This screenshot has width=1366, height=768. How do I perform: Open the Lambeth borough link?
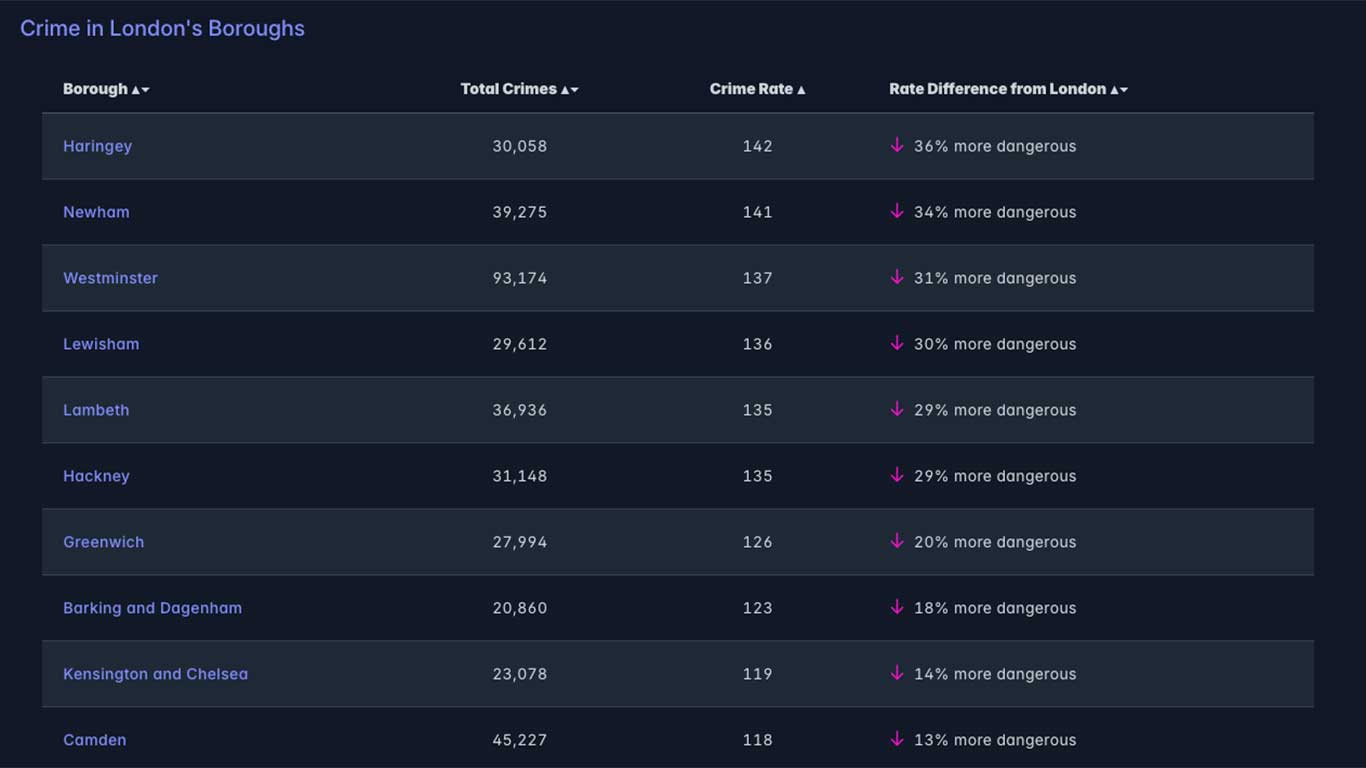click(96, 410)
